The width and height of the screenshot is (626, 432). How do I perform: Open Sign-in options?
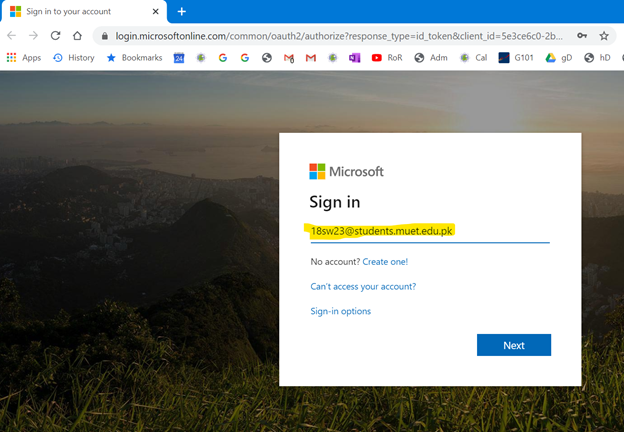(341, 311)
